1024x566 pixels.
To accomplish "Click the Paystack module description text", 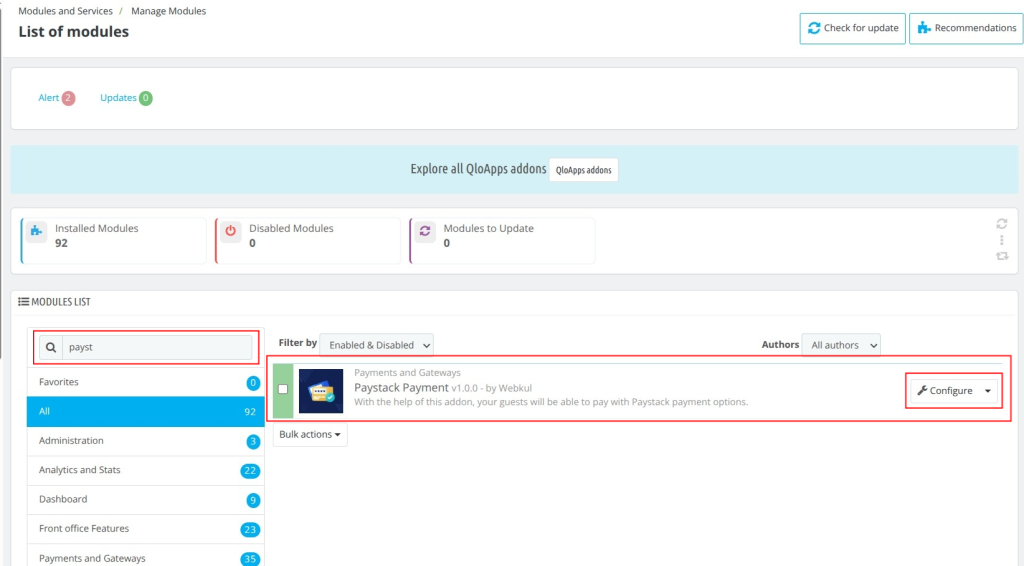I will [x=551, y=402].
